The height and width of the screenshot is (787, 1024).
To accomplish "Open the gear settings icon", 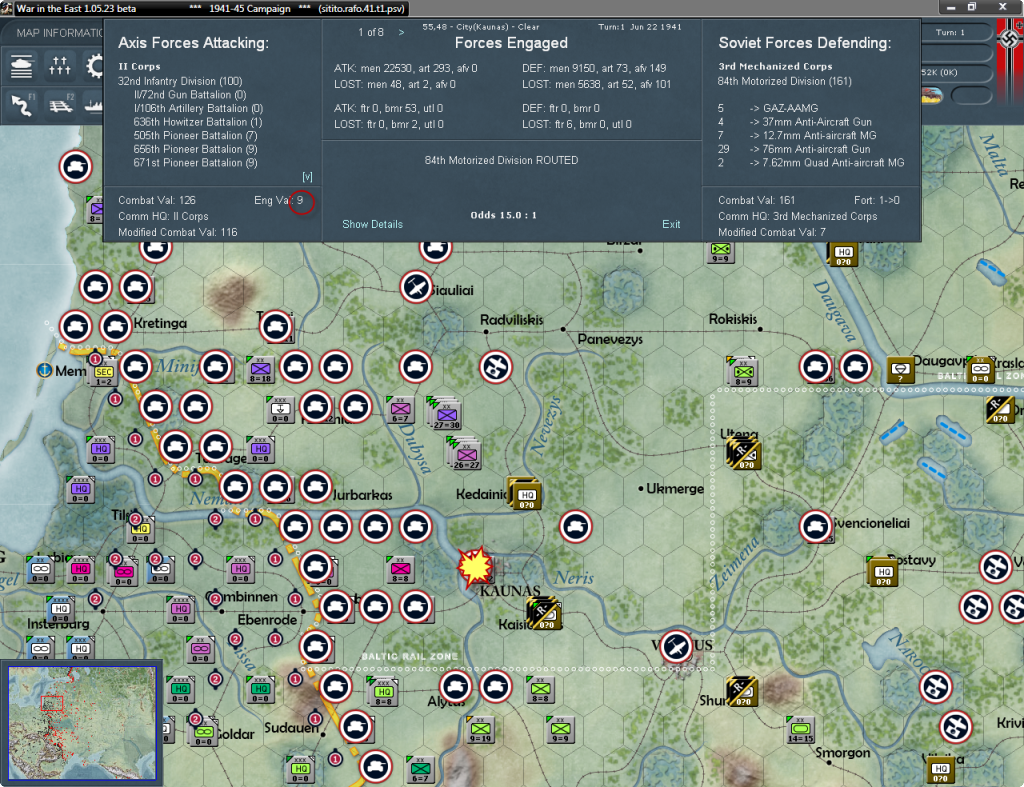I will click(x=95, y=67).
